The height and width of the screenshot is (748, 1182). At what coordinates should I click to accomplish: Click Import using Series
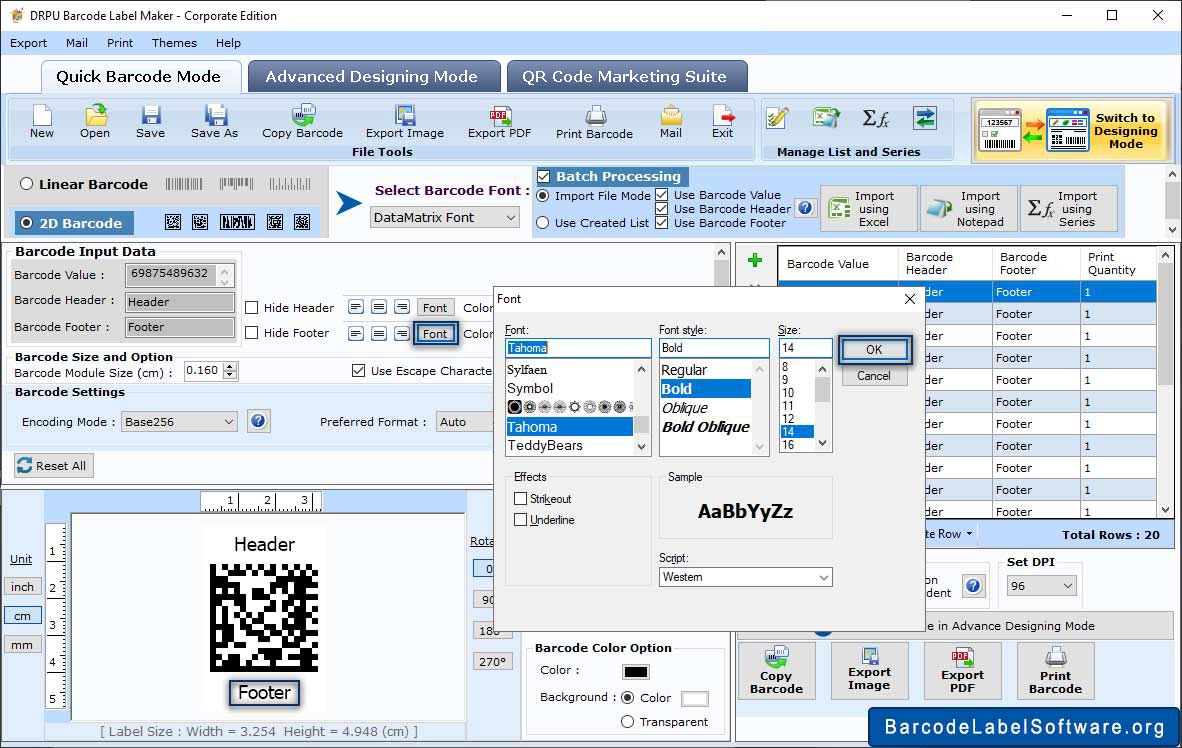pyautogui.click(x=1068, y=208)
